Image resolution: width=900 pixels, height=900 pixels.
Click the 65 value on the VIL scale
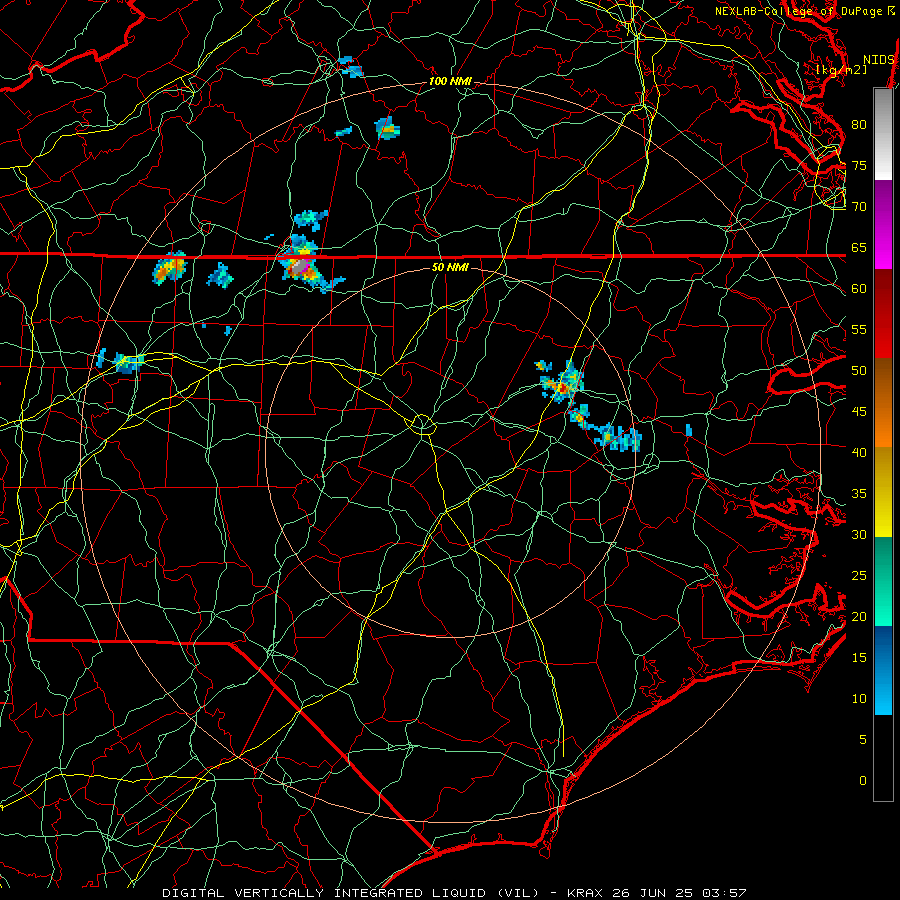[859, 247]
